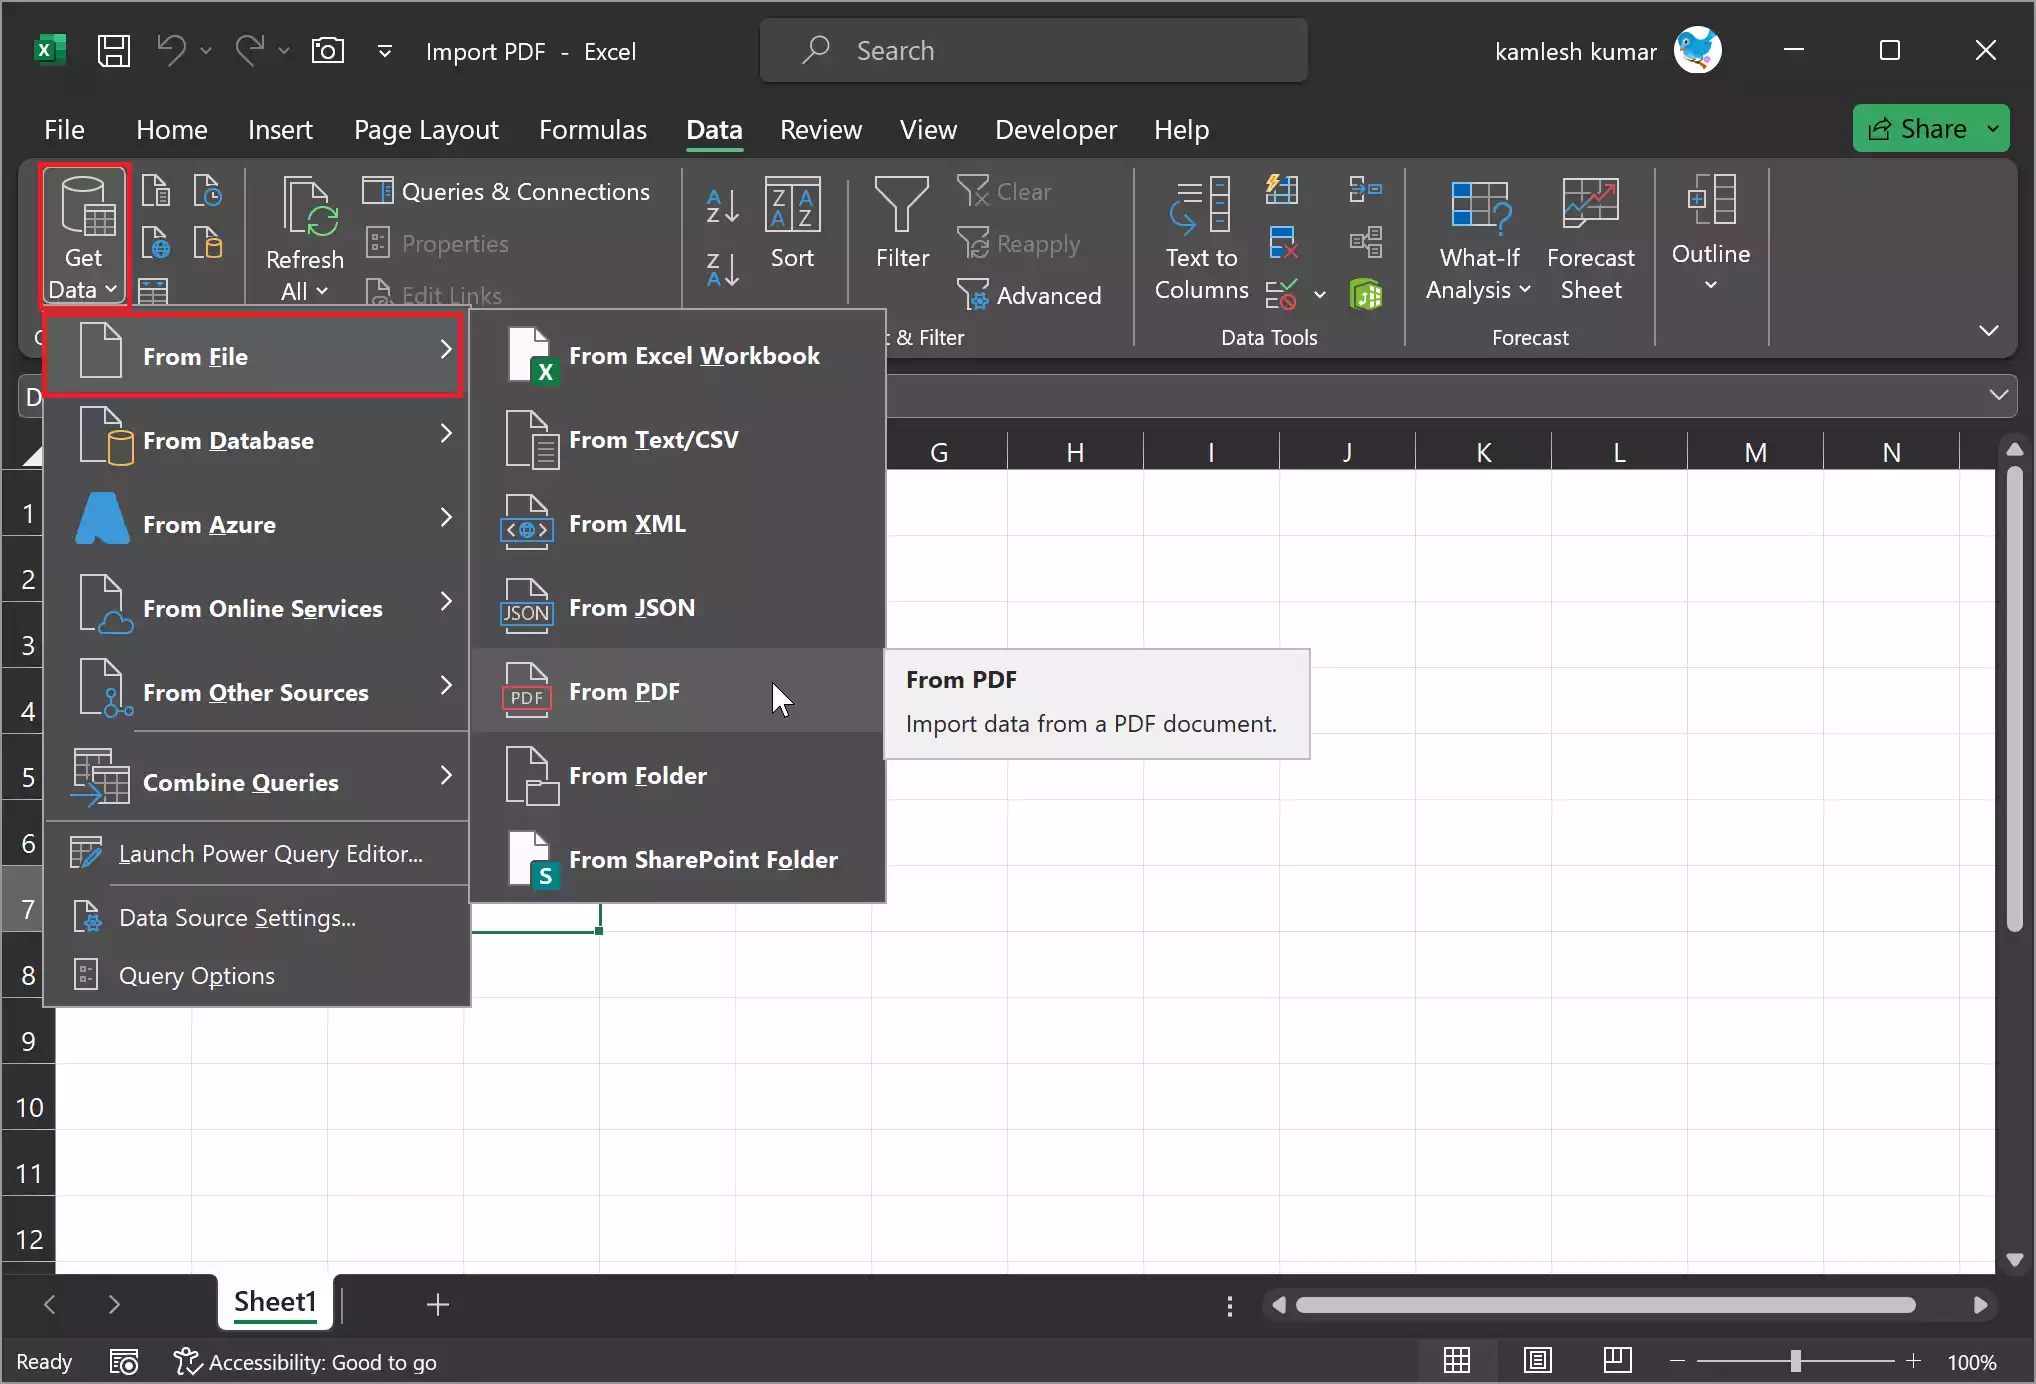Choose From Excel Workbook
The image size is (2036, 1384).
point(678,355)
